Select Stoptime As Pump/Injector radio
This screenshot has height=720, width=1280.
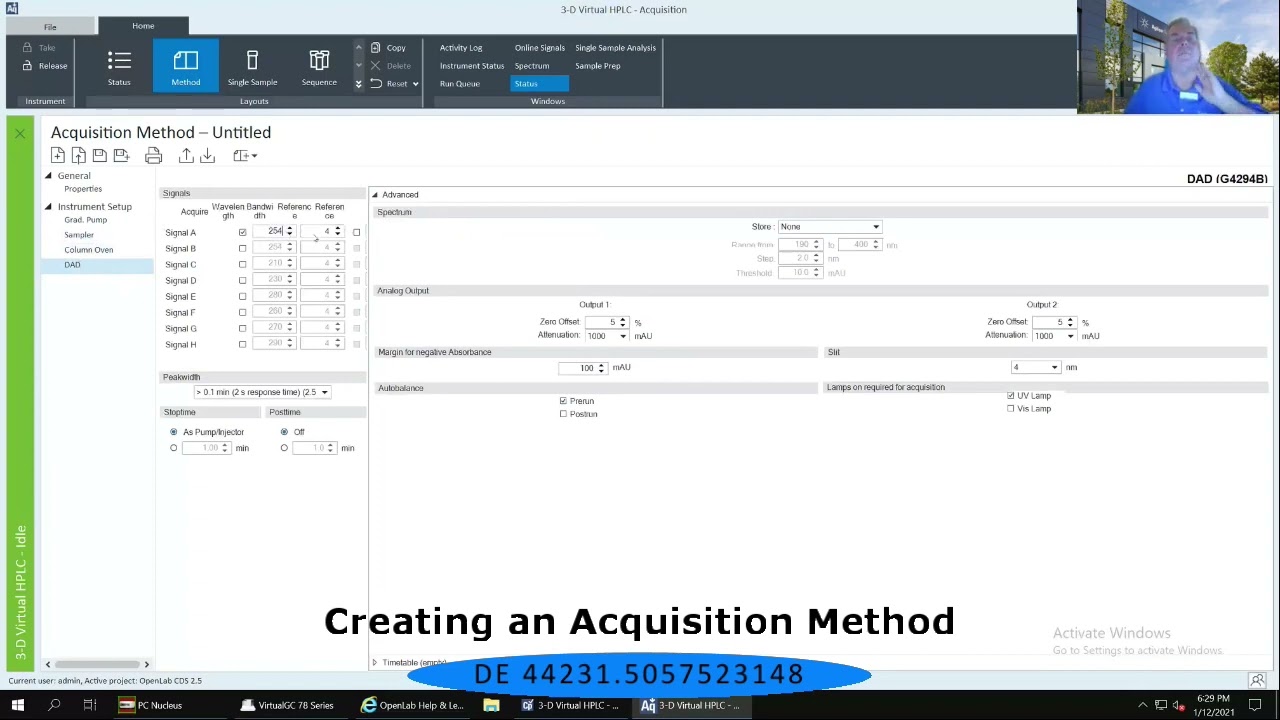173,432
